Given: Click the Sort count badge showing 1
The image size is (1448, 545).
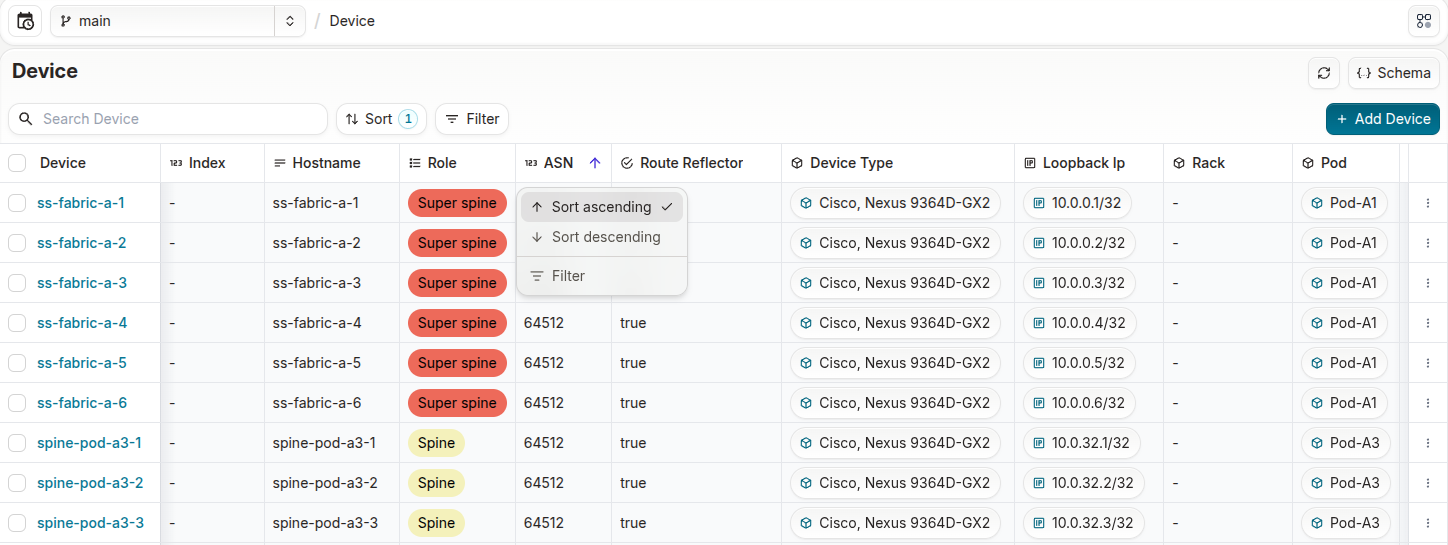Looking at the screenshot, I should [408, 119].
